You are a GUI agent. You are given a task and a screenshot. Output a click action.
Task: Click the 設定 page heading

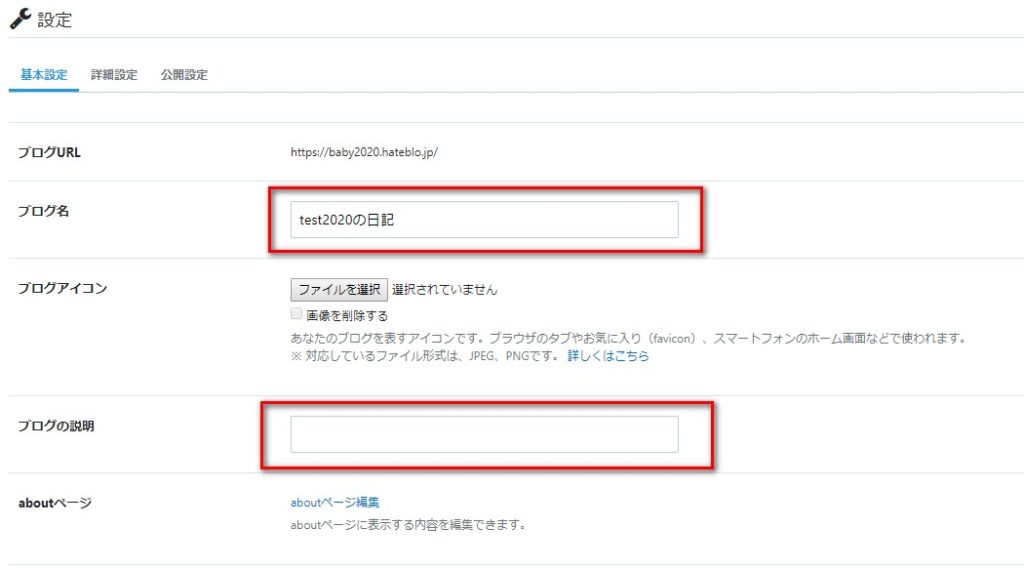tap(54, 20)
